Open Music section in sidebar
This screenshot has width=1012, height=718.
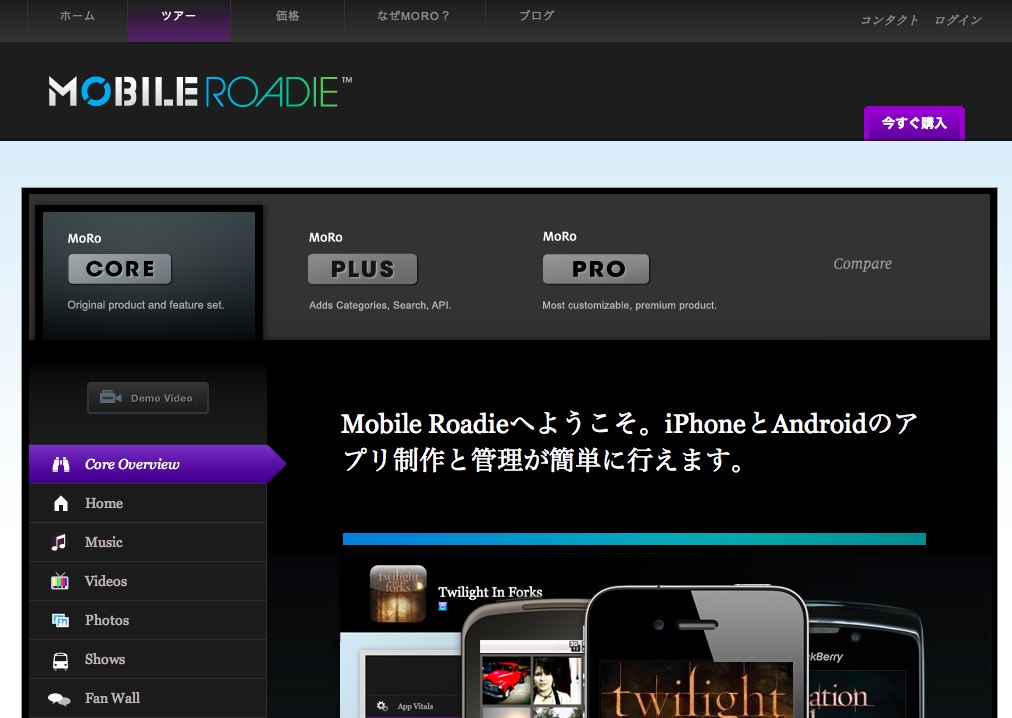[148, 542]
